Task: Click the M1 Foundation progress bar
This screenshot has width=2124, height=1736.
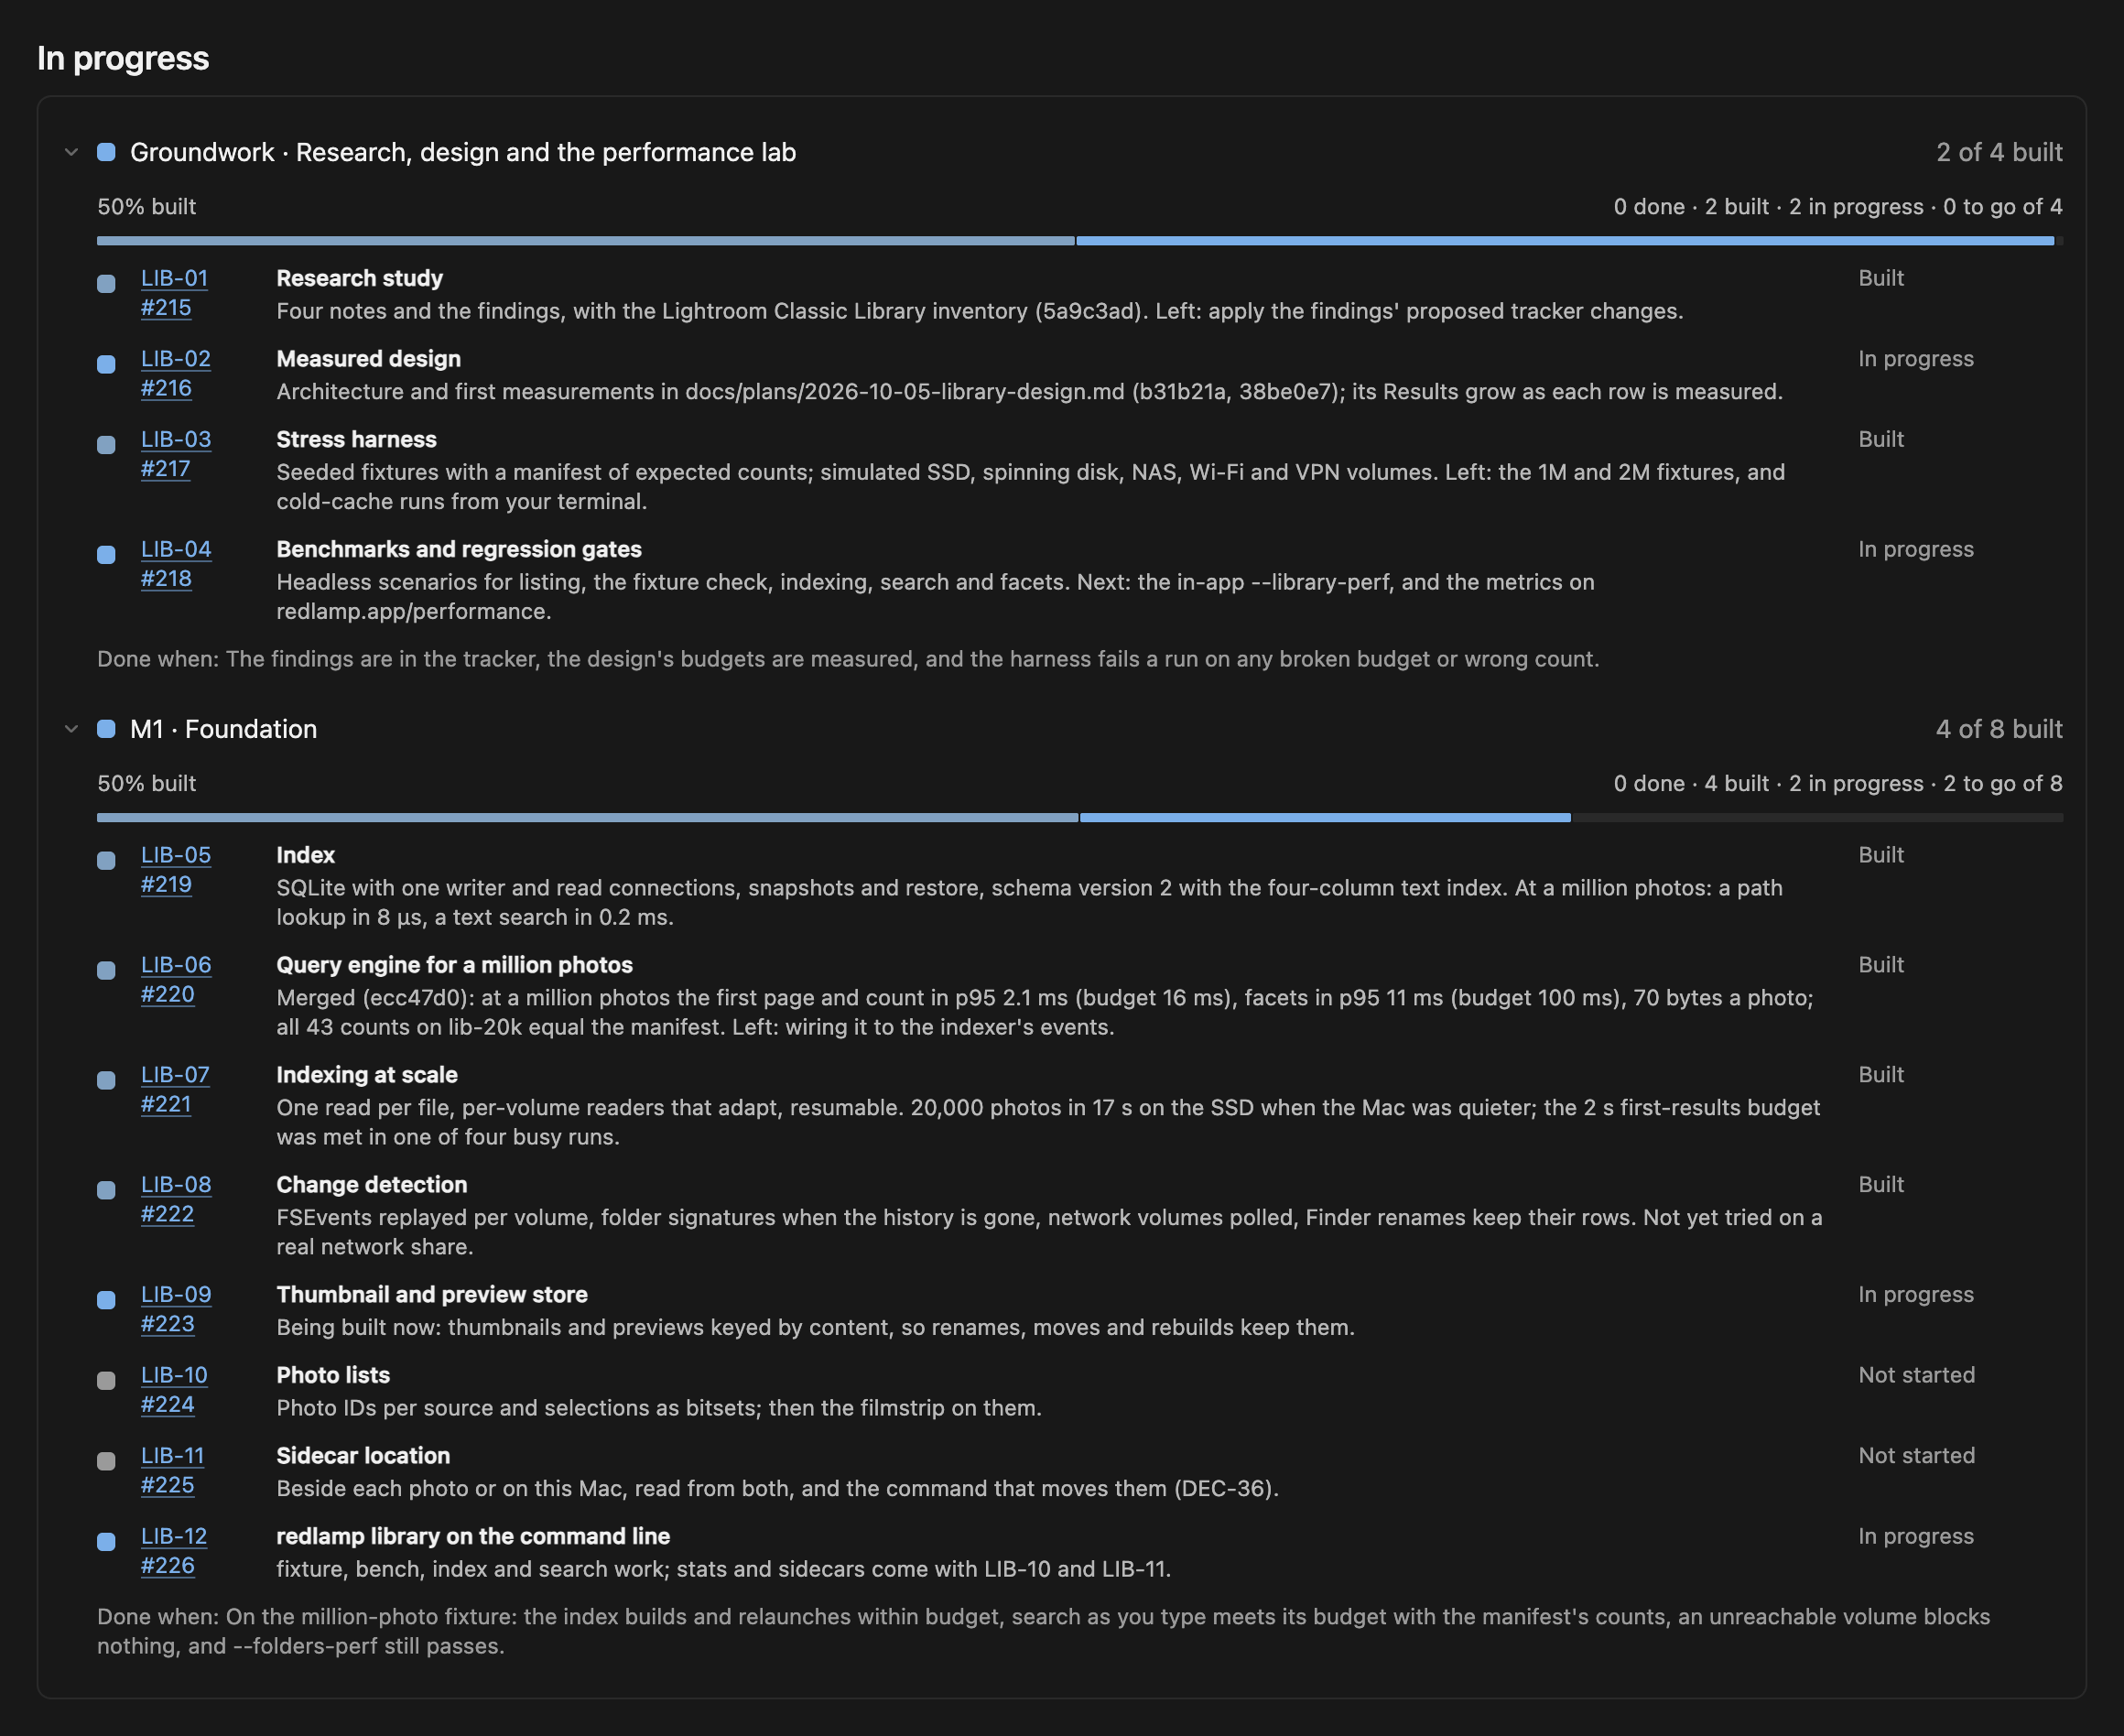Action: 1079,818
